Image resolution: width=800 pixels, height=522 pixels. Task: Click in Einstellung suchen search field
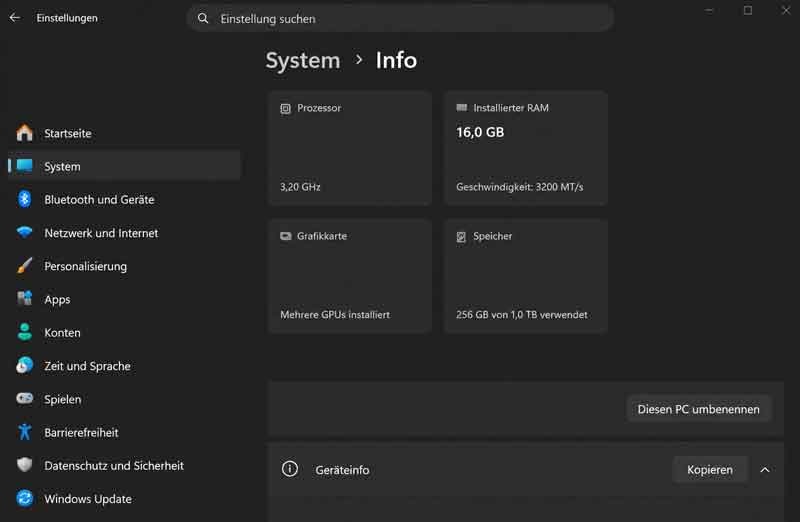(x=401, y=18)
